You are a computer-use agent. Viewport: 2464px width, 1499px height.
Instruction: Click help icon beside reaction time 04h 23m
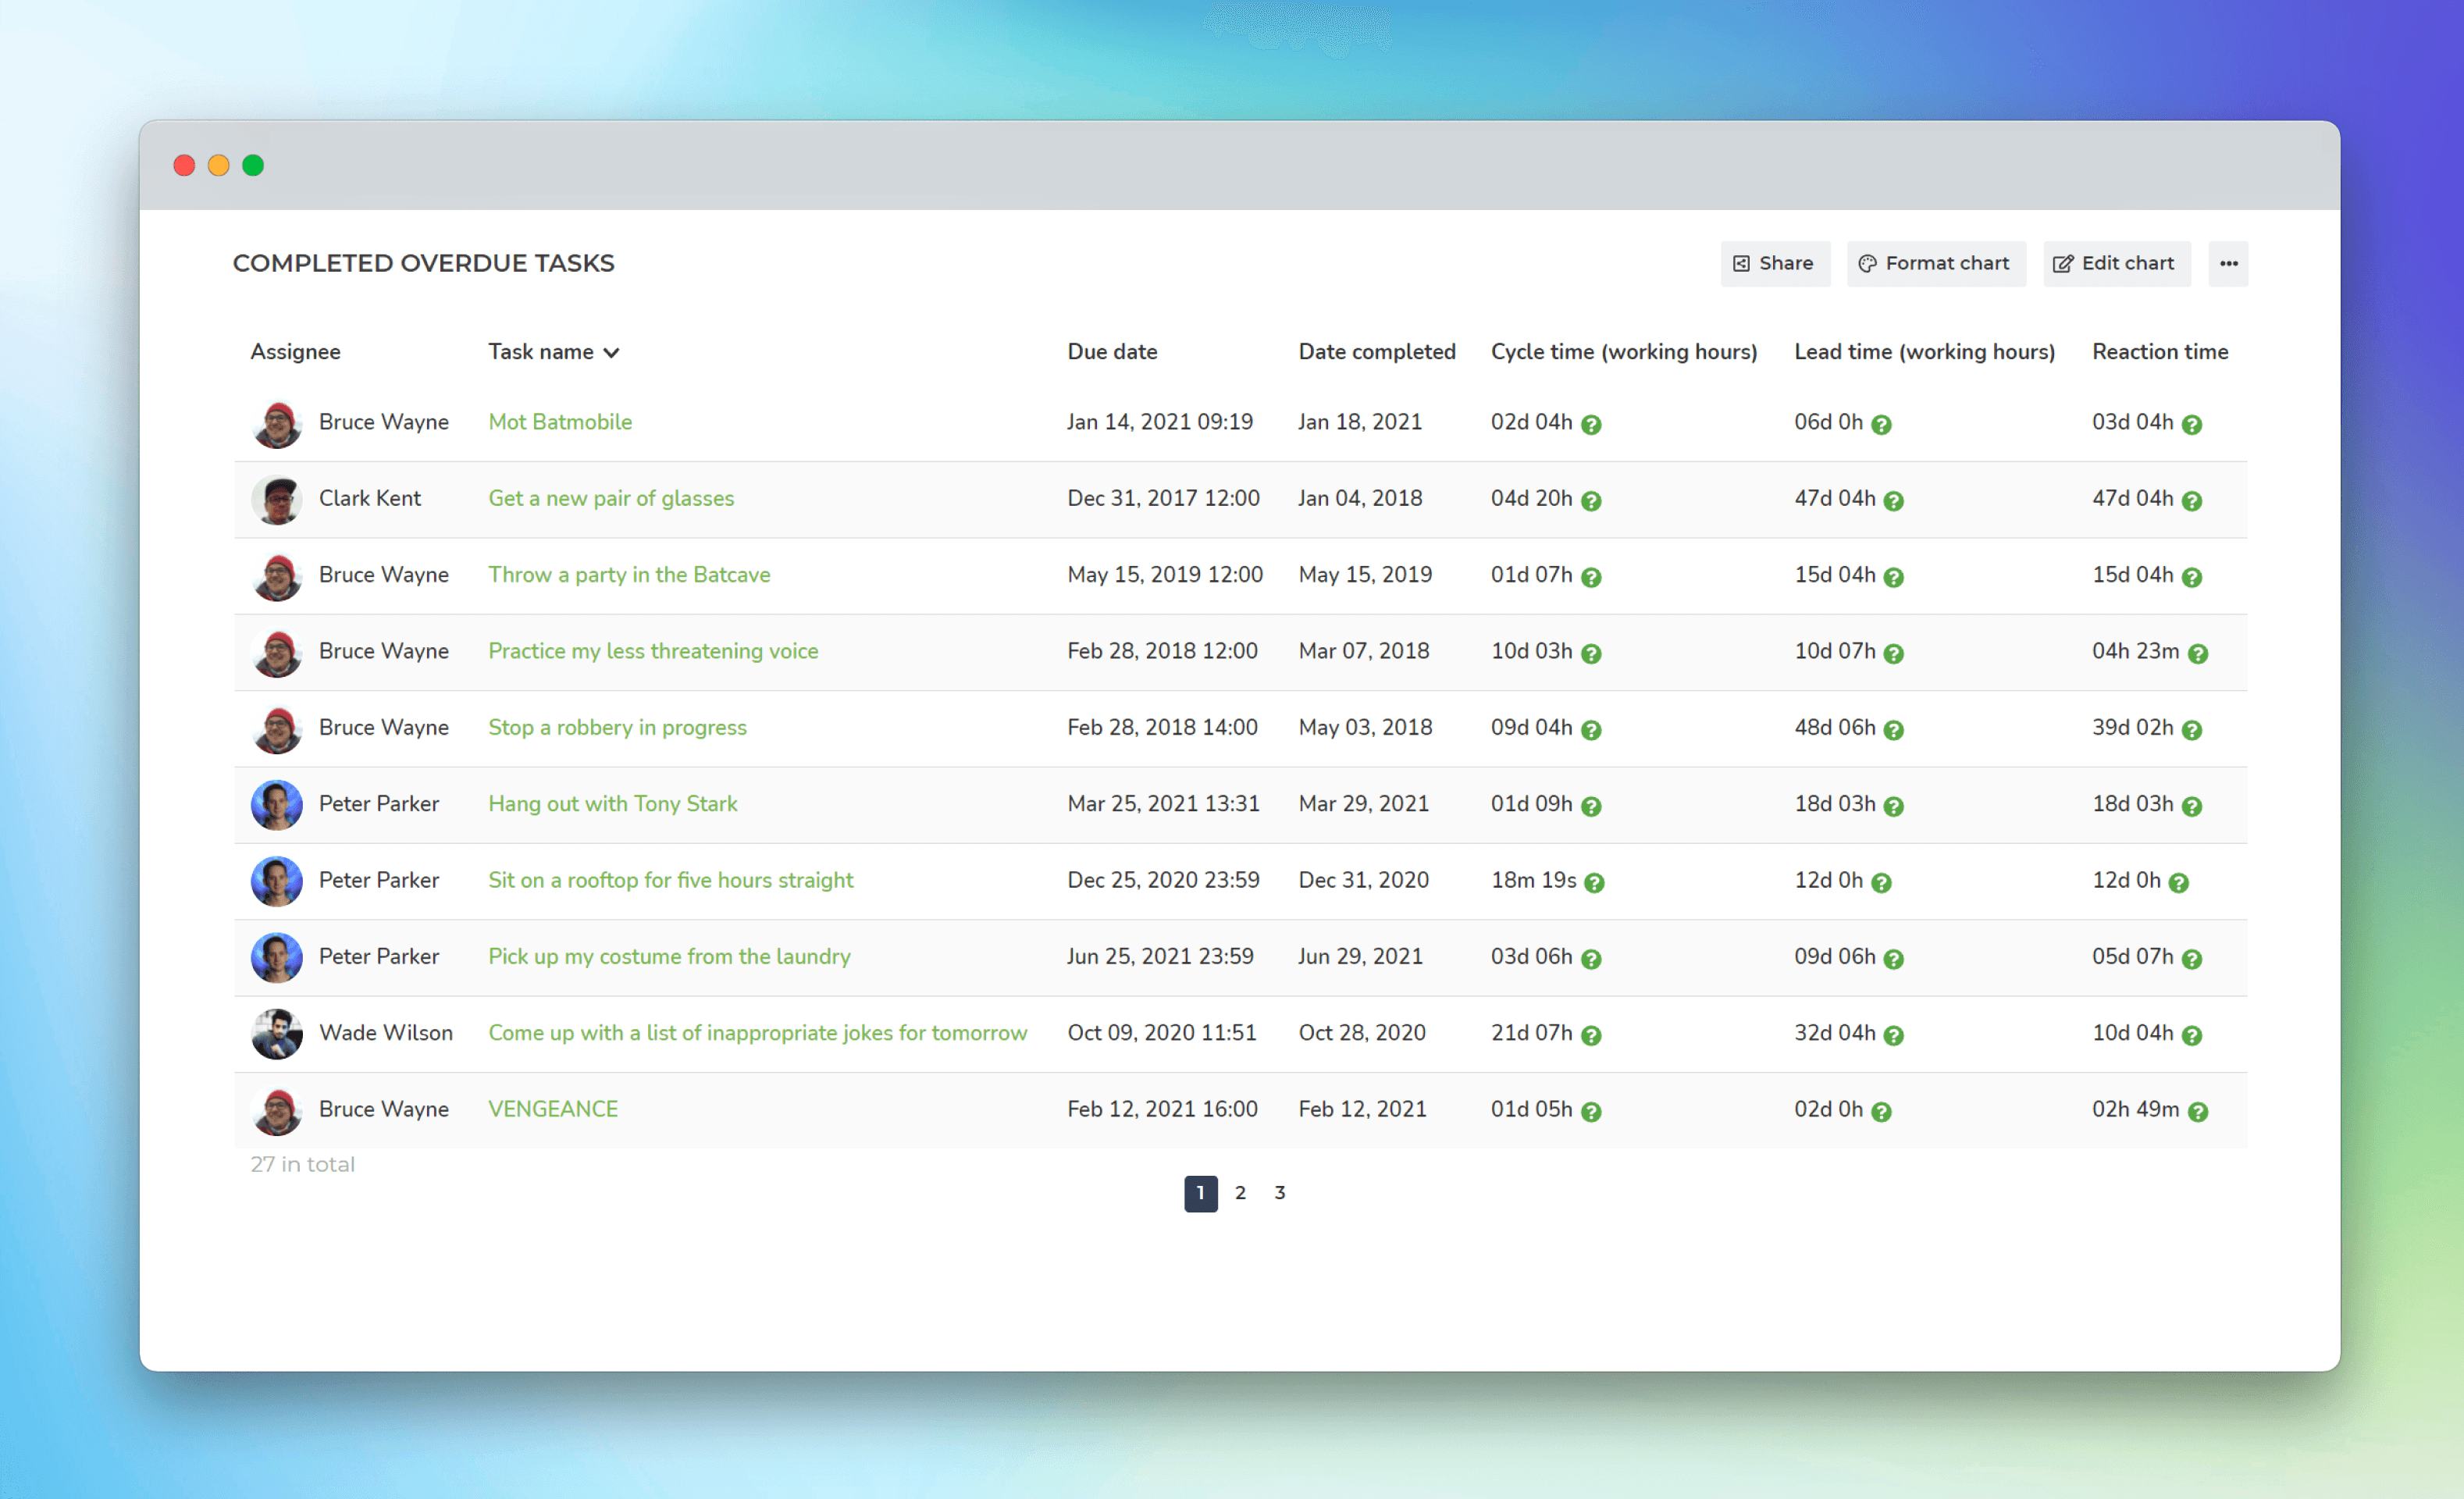2197,654
